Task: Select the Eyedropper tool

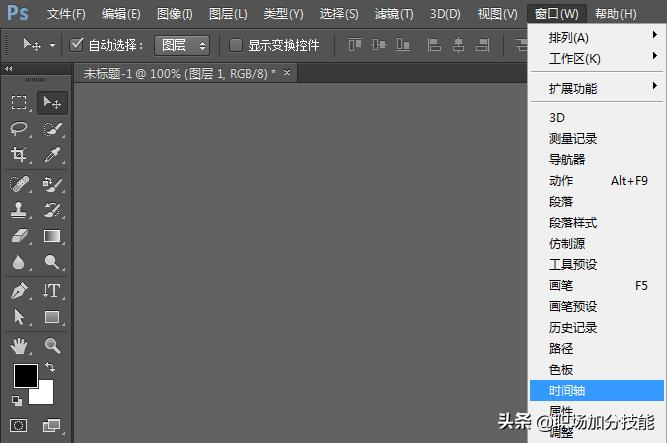Action: pos(52,154)
